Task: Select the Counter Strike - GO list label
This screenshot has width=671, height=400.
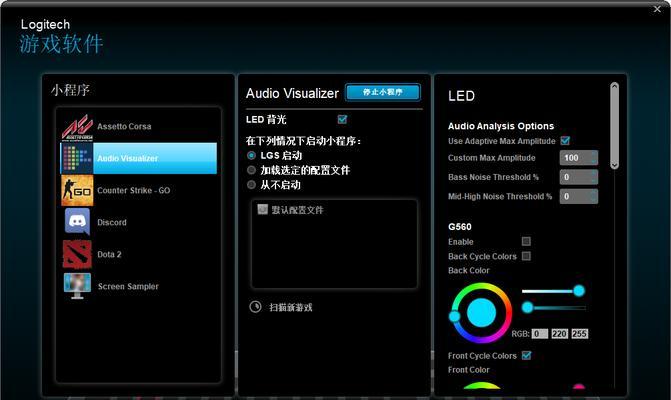Action: [134, 190]
